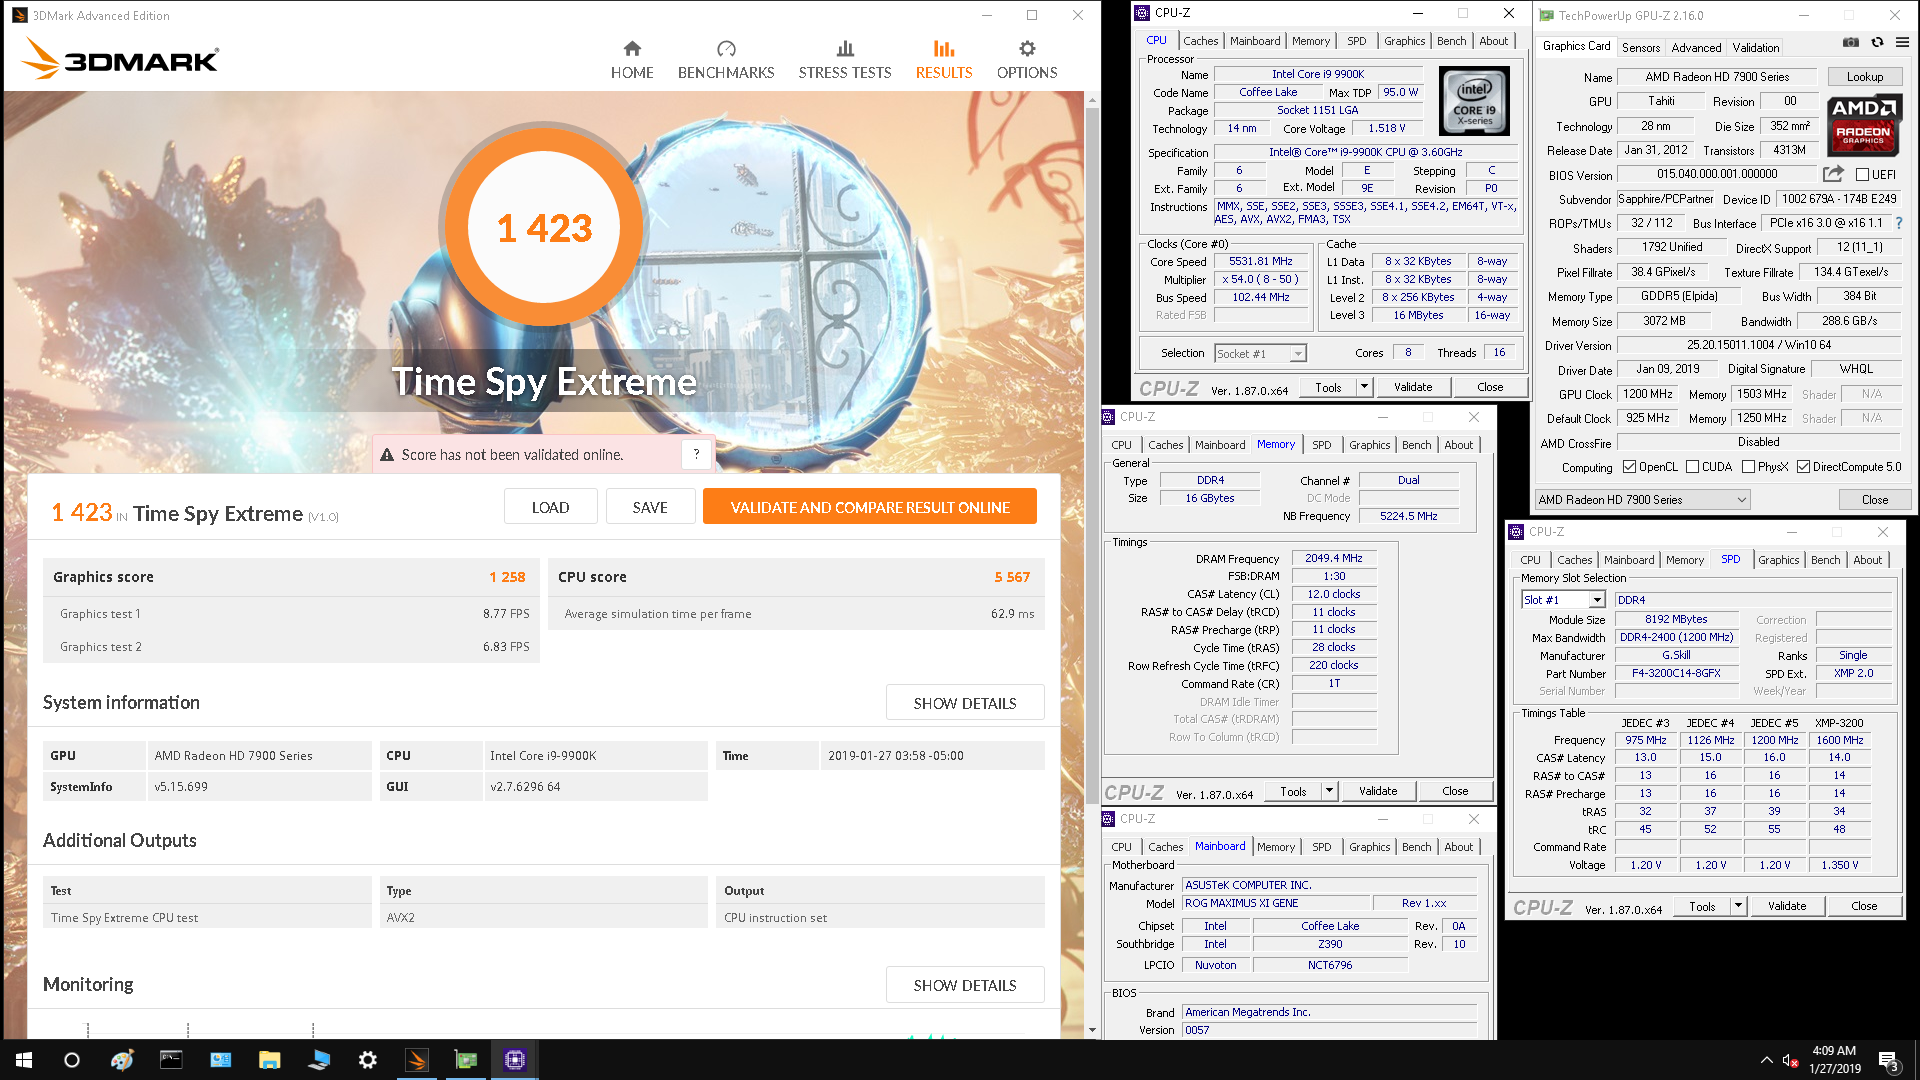The image size is (1920, 1080).
Task: Click the AMD Radeon graphics logo in GPU-Z
Action: click(x=1864, y=124)
